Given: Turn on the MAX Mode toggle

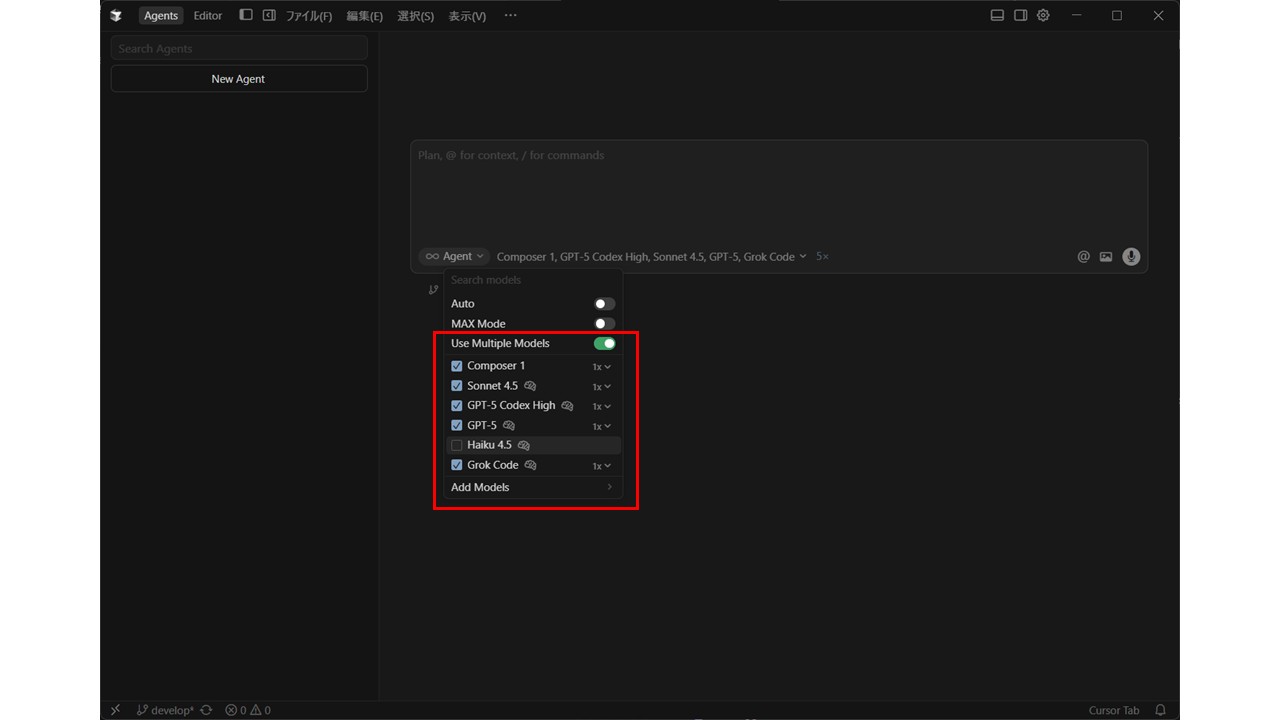Looking at the screenshot, I should [x=604, y=324].
